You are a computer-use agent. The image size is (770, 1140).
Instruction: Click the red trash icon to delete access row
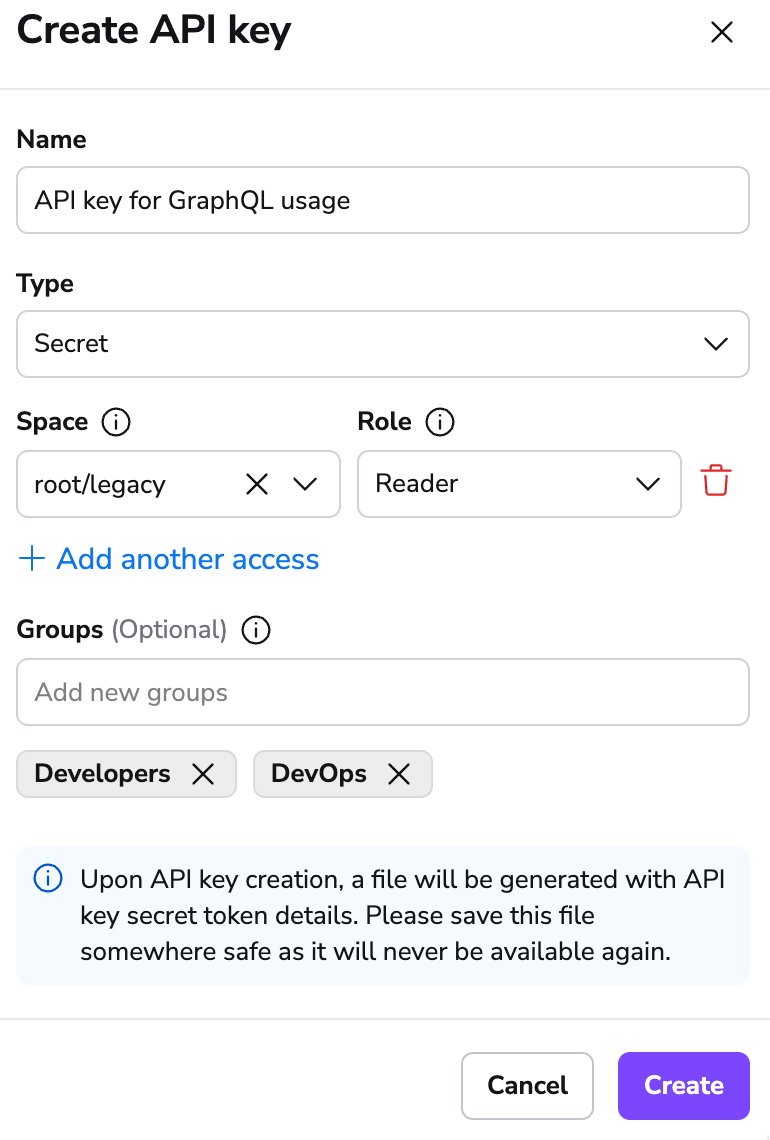coord(716,484)
